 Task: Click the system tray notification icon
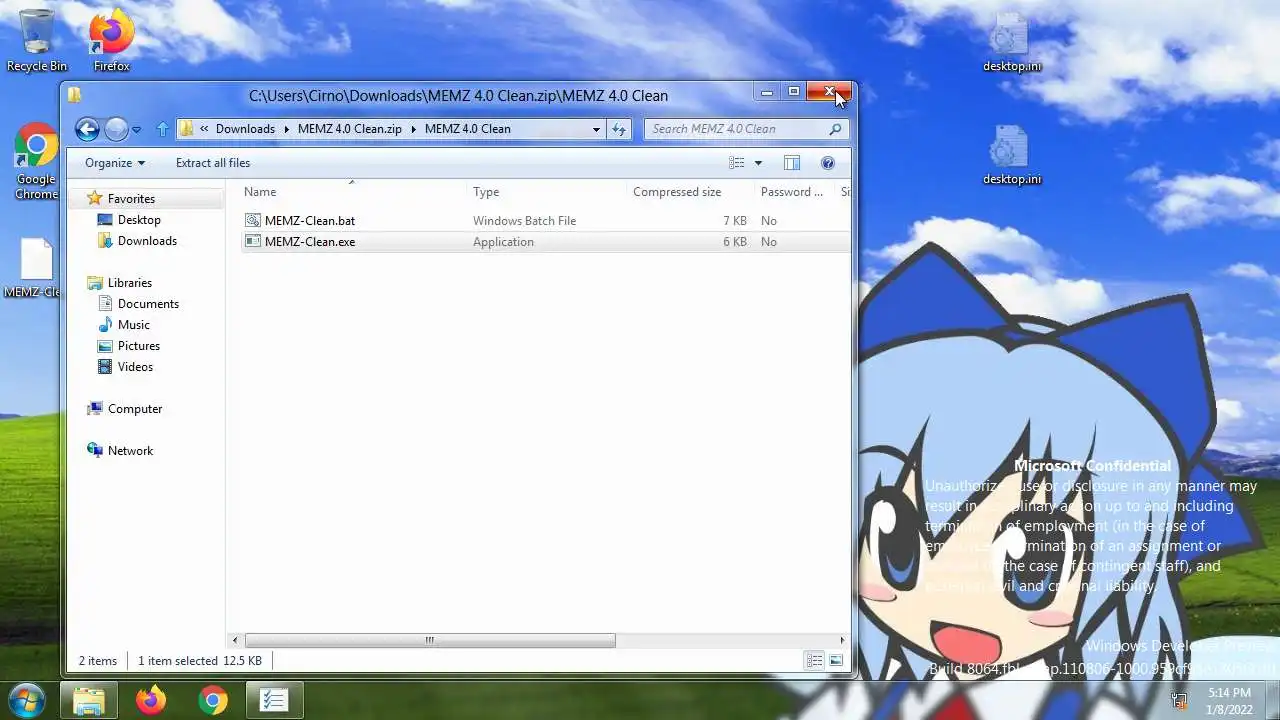(1179, 701)
